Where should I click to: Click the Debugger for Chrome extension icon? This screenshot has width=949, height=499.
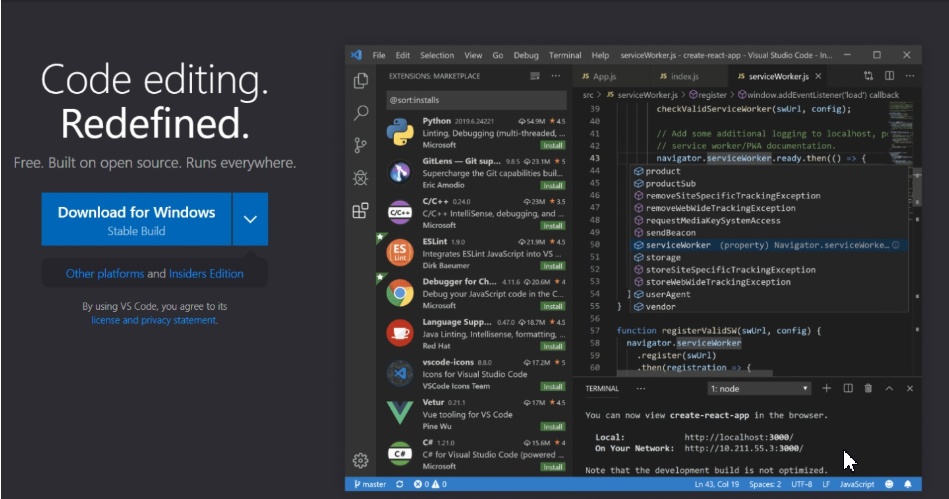400,293
